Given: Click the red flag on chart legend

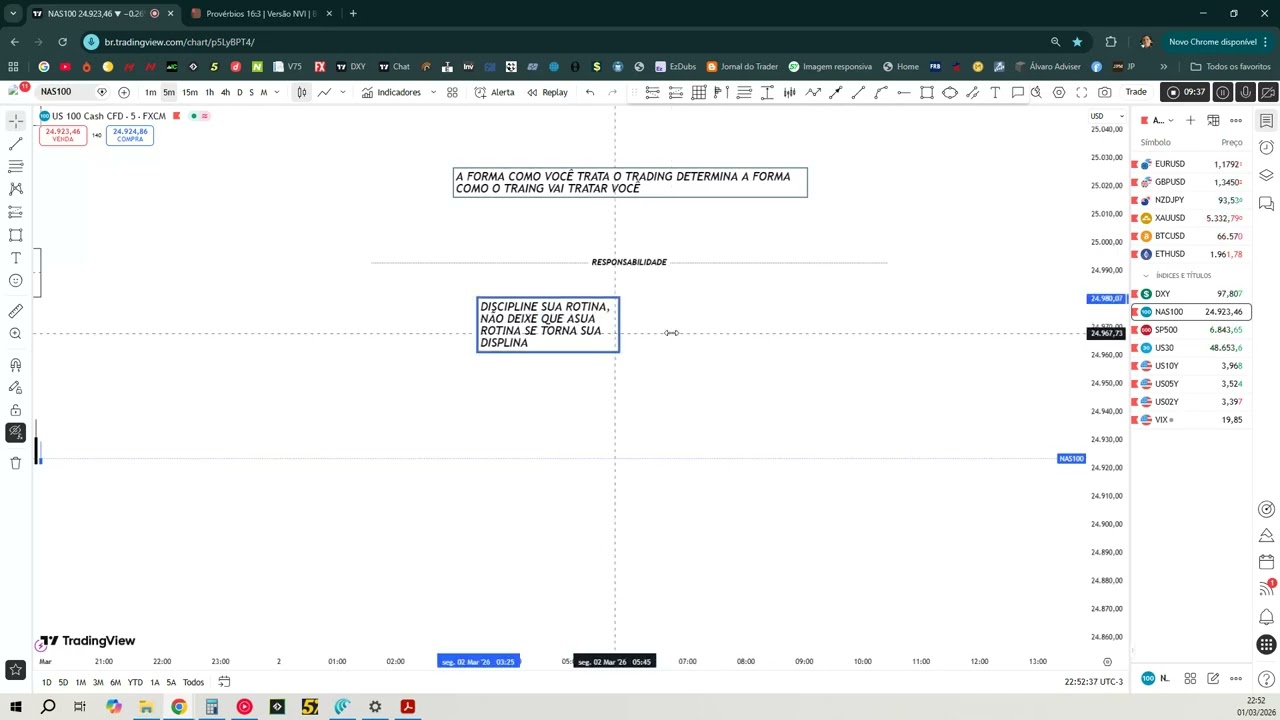Looking at the screenshot, I should 176,116.
